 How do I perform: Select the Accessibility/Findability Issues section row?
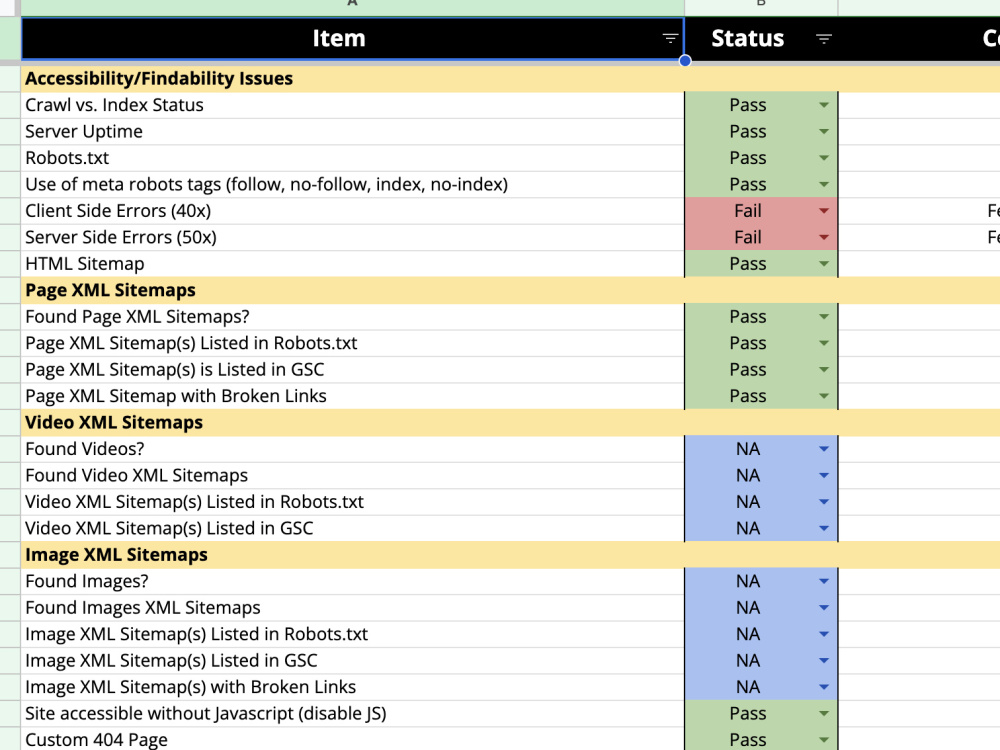tap(510, 78)
